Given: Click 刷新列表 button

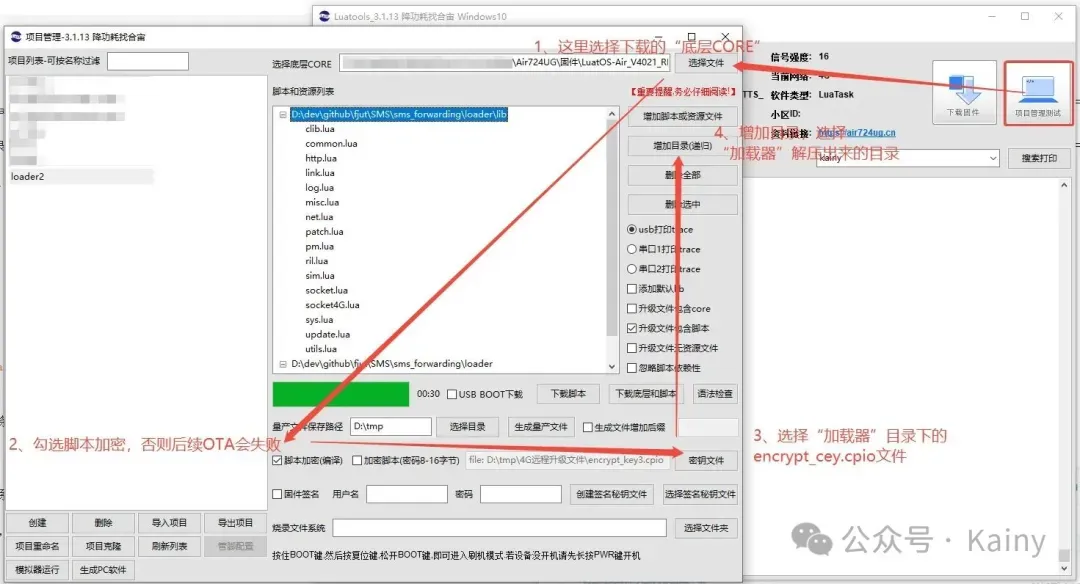Looking at the screenshot, I should 169,546.
